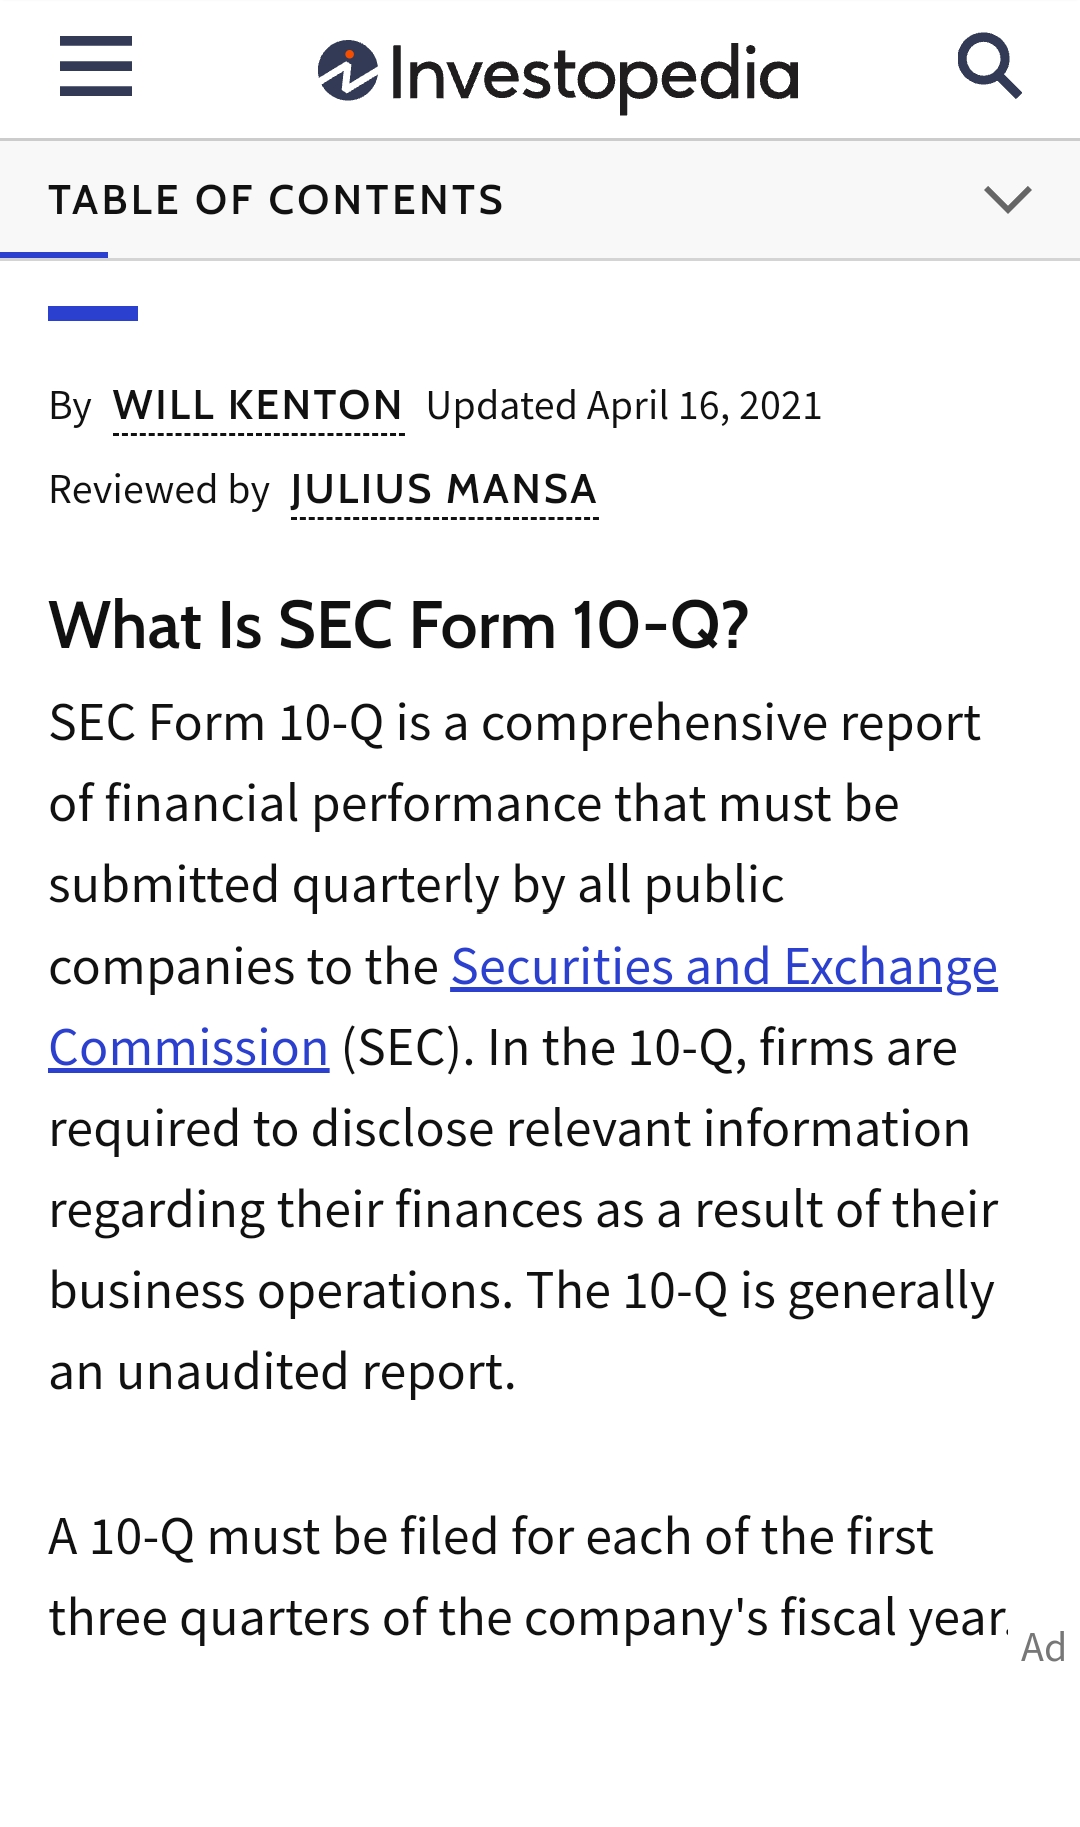1080x1827 pixels.
Task: Open the TABLE OF CONTENTS label
Action: (x=277, y=200)
